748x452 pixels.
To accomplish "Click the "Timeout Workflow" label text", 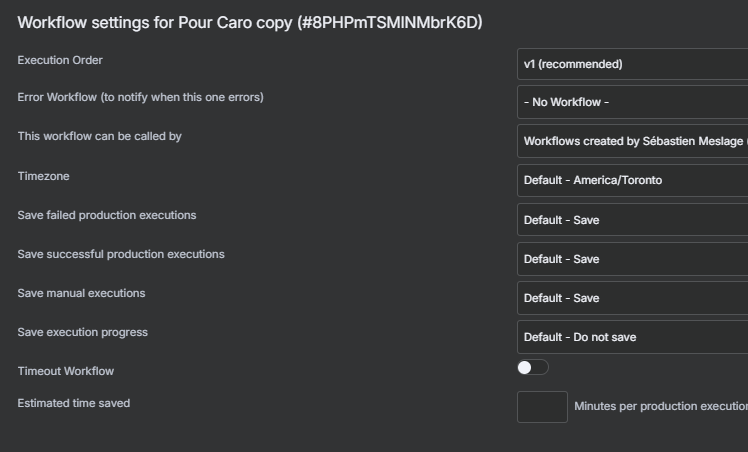I will click(66, 371).
